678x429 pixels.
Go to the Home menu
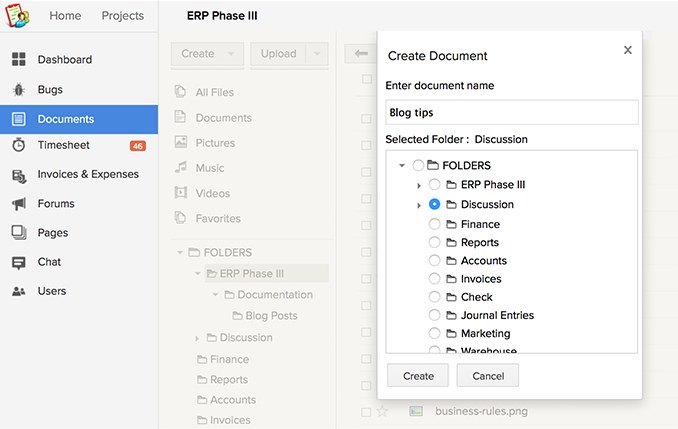pyautogui.click(x=66, y=16)
